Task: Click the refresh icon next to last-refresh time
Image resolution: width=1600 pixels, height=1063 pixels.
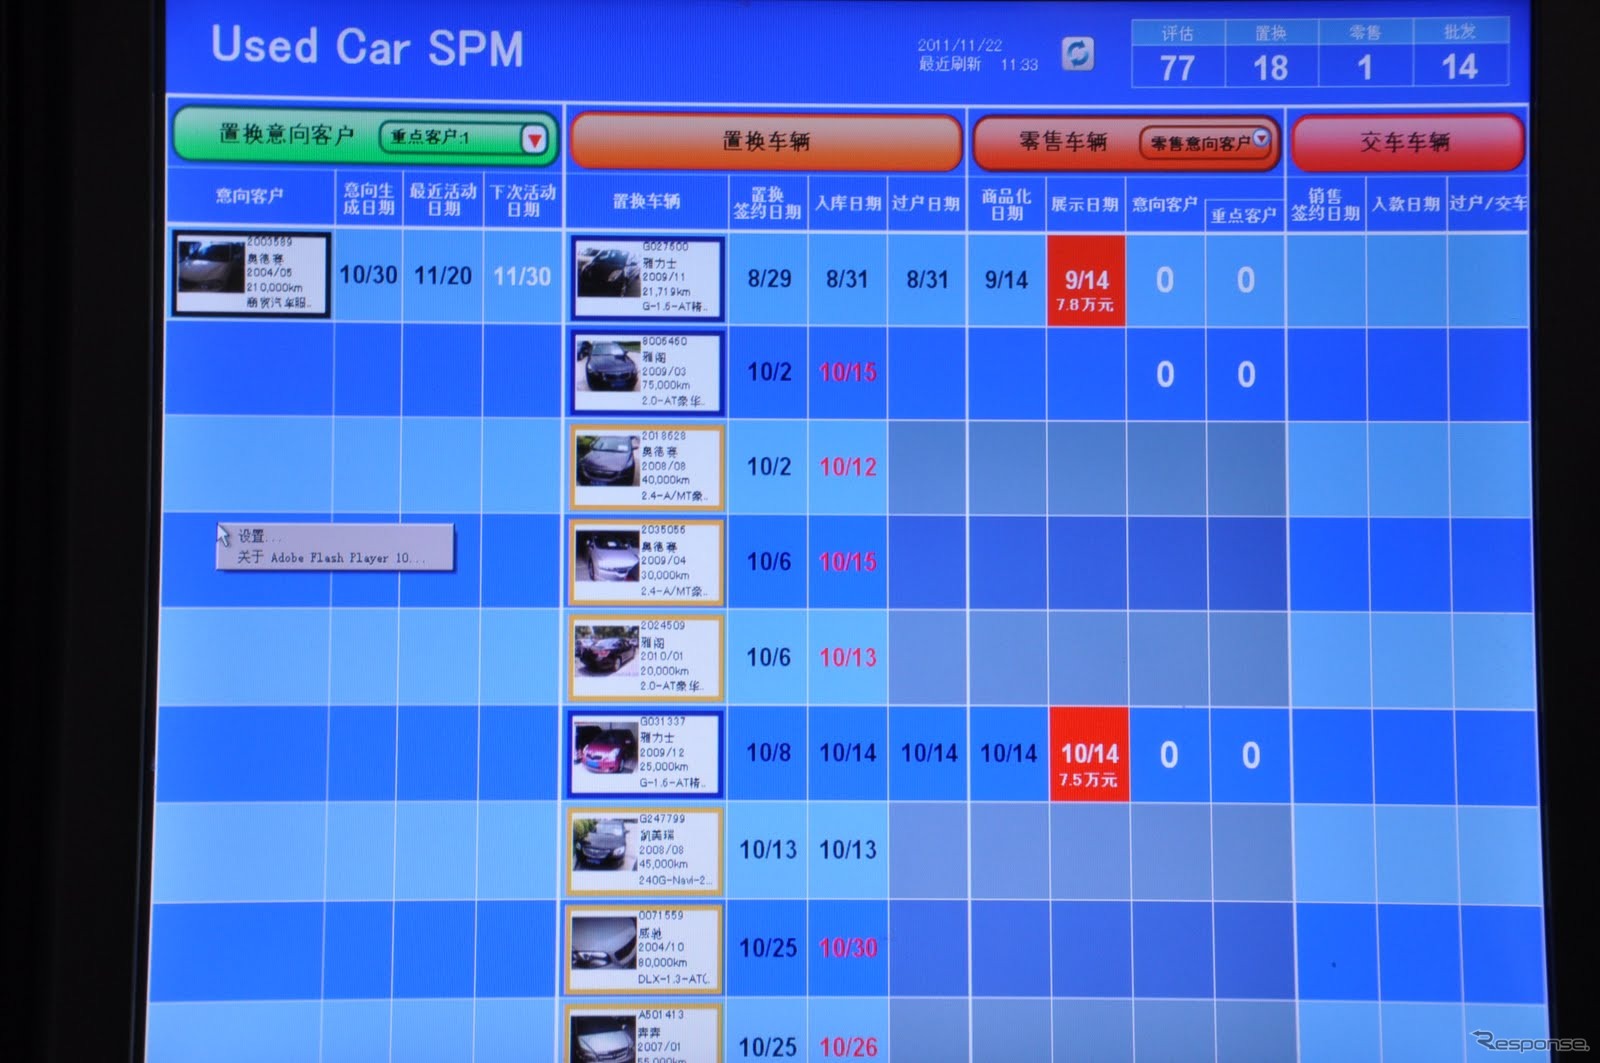Action: pyautogui.click(x=1077, y=54)
